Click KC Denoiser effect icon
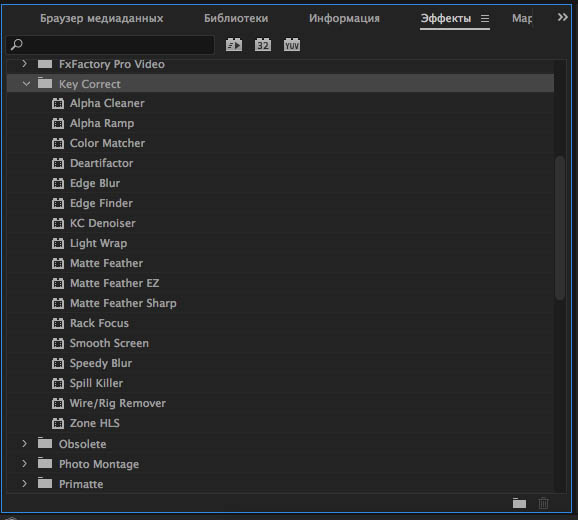The width and height of the screenshot is (578, 520). [x=58, y=223]
